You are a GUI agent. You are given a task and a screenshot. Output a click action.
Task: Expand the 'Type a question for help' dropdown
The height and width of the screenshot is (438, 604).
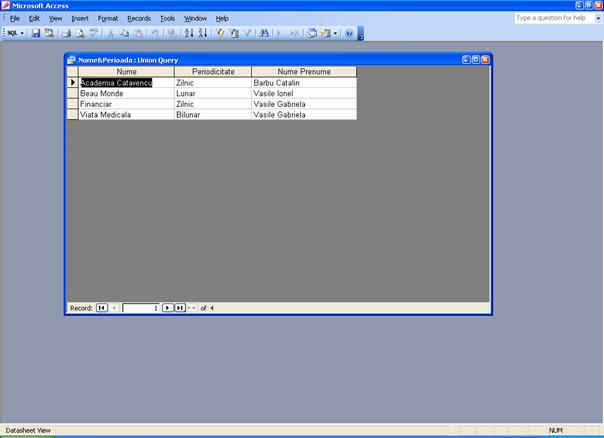[595, 18]
